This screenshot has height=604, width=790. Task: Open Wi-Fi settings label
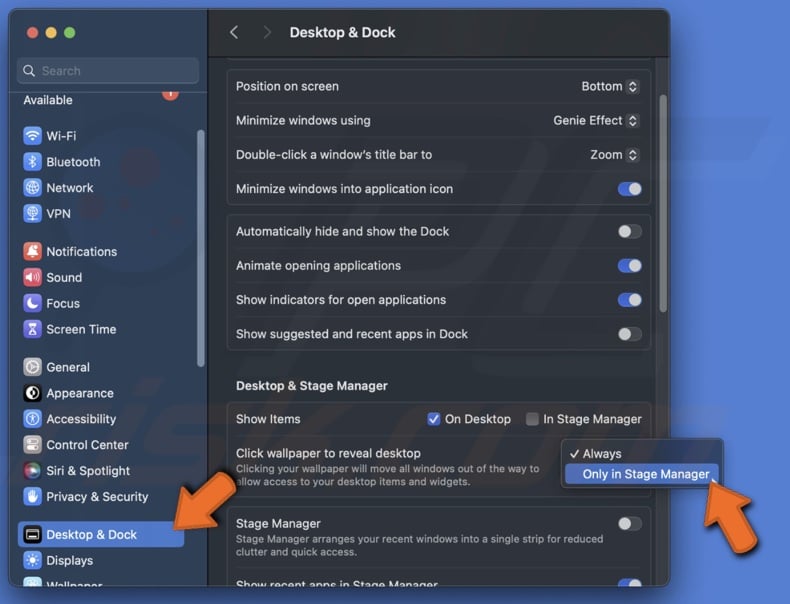coord(61,136)
